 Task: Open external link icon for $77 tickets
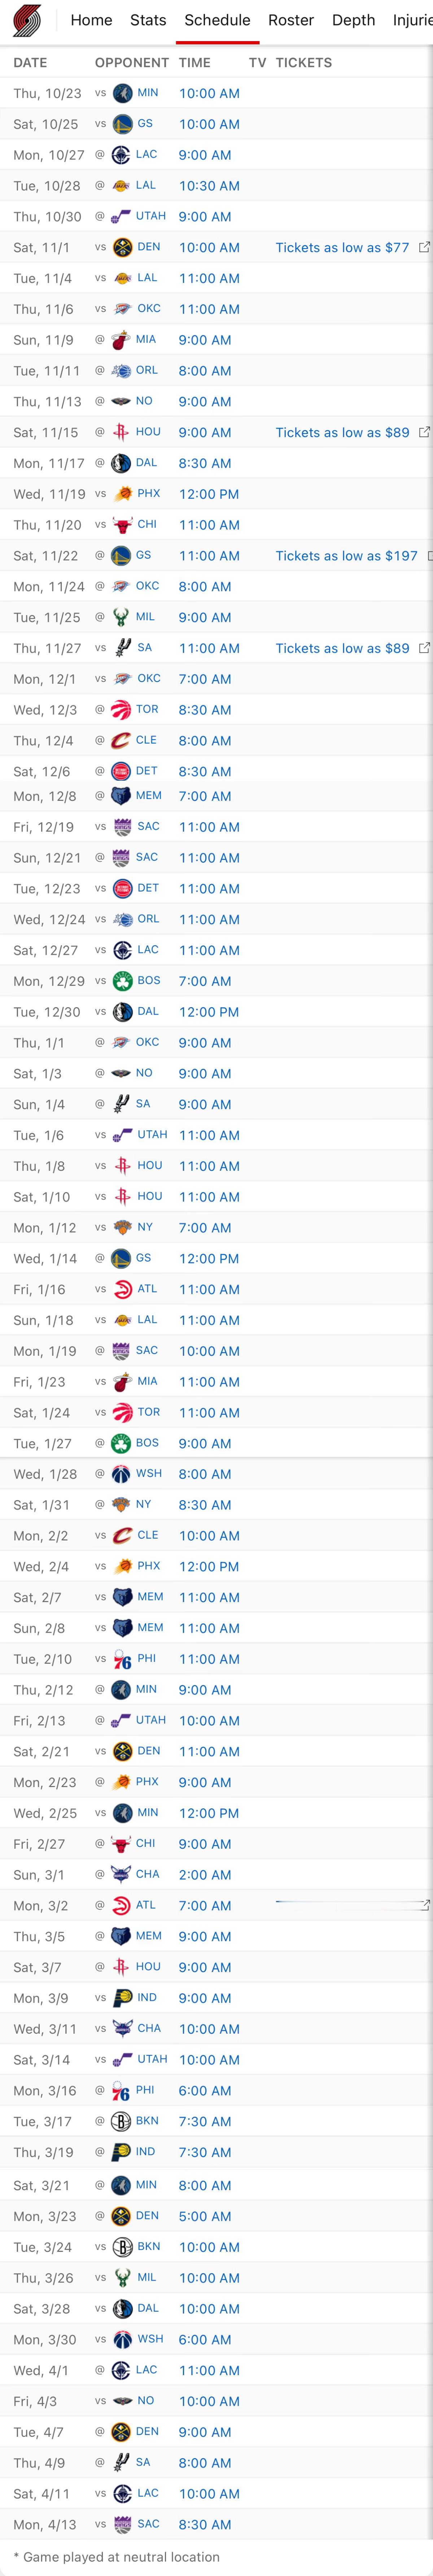pos(424,247)
